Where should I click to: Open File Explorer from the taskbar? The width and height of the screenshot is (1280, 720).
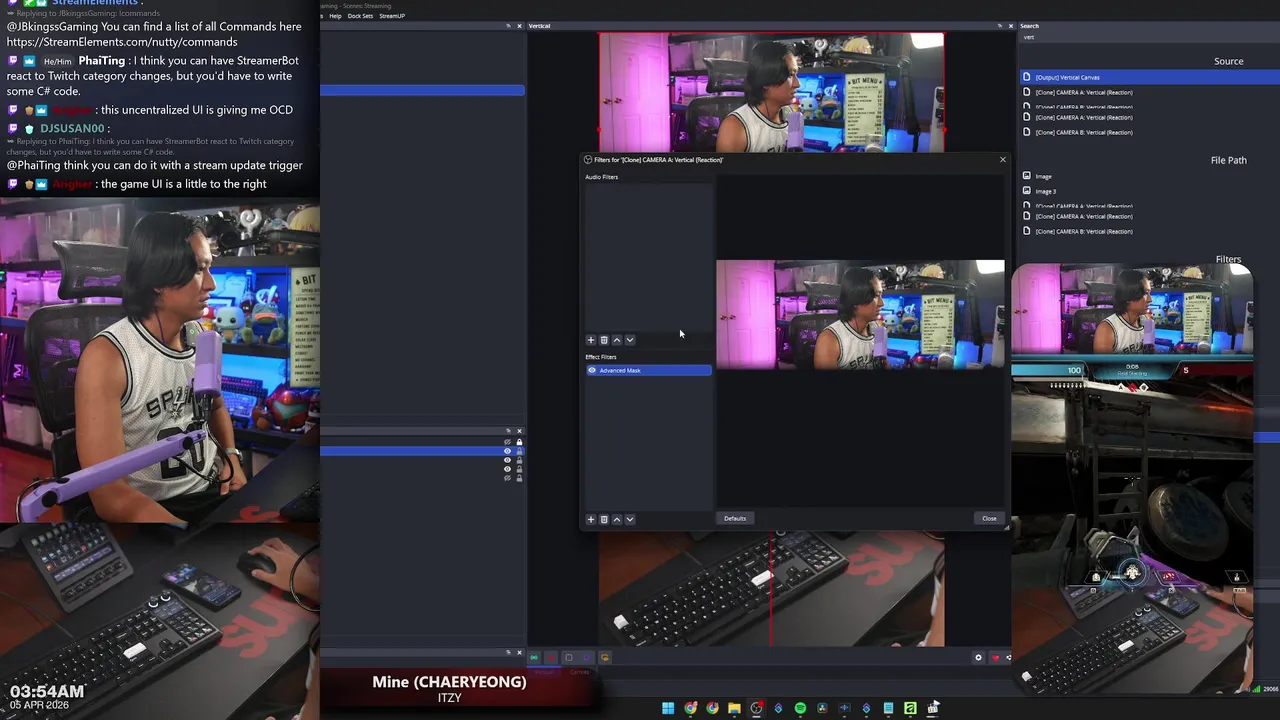[734, 708]
